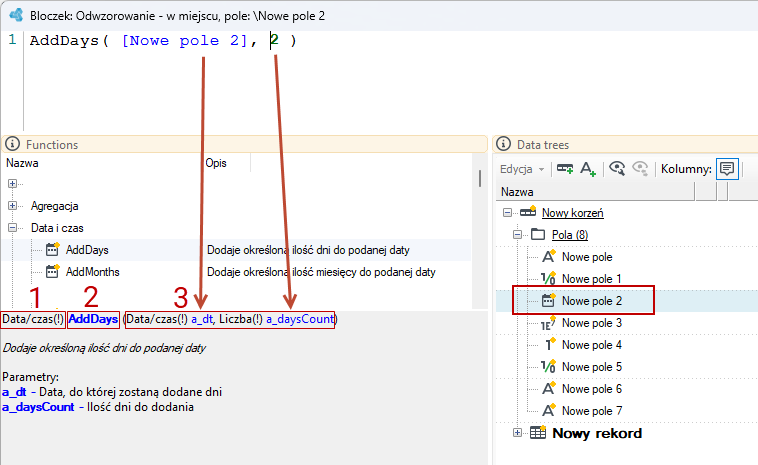Click the Data trees panel header title
Screen dimensions: 758x465
pos(543,145)
